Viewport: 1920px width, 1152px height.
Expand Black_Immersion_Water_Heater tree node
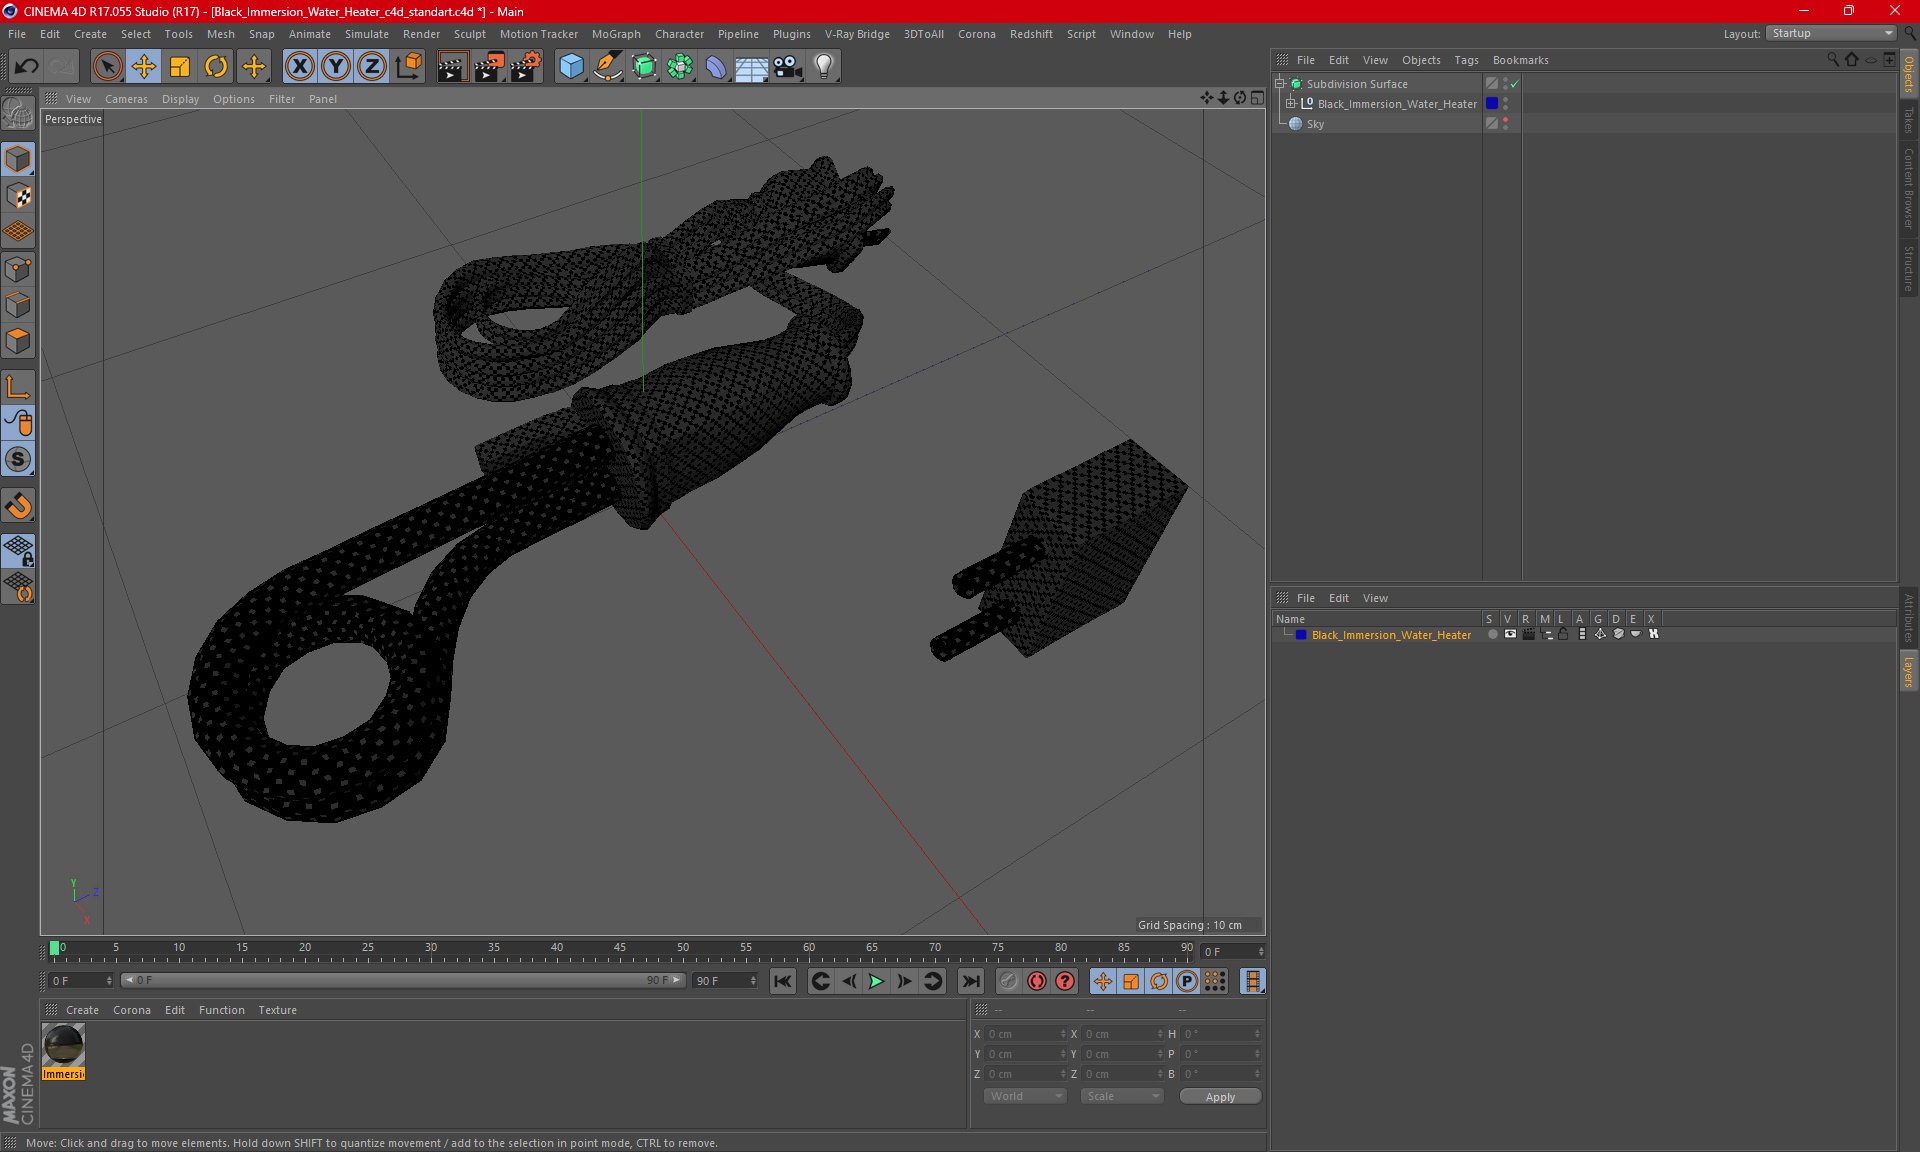1290,104
